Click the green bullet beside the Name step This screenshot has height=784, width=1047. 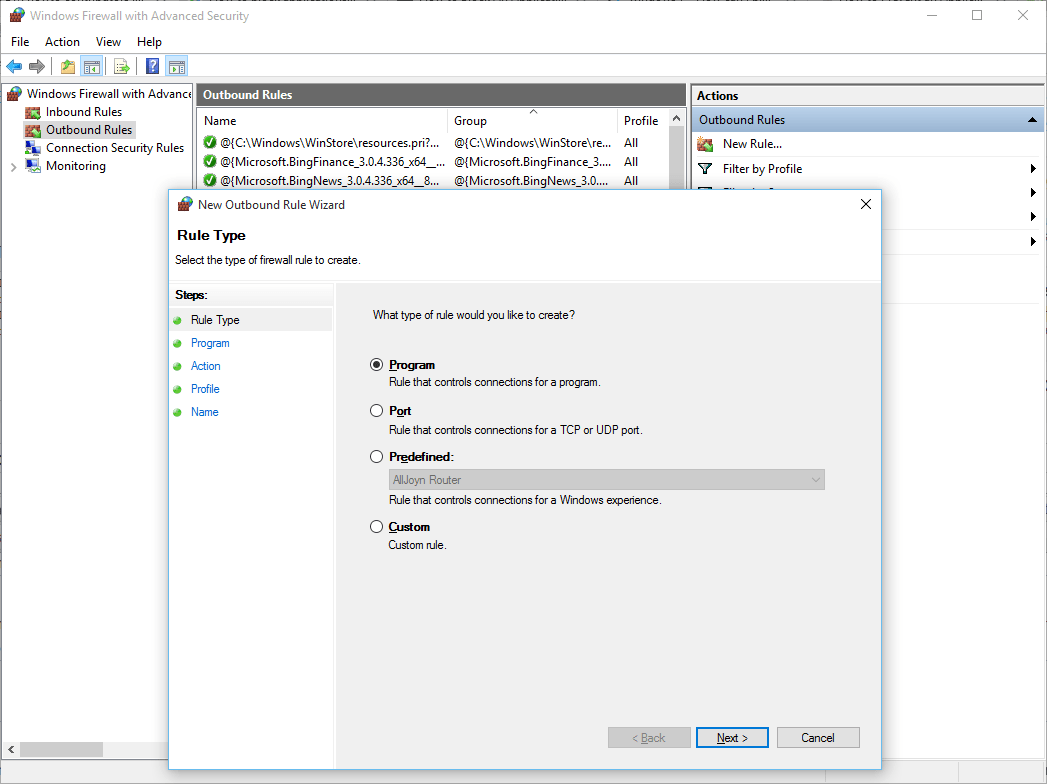(177, 413)
